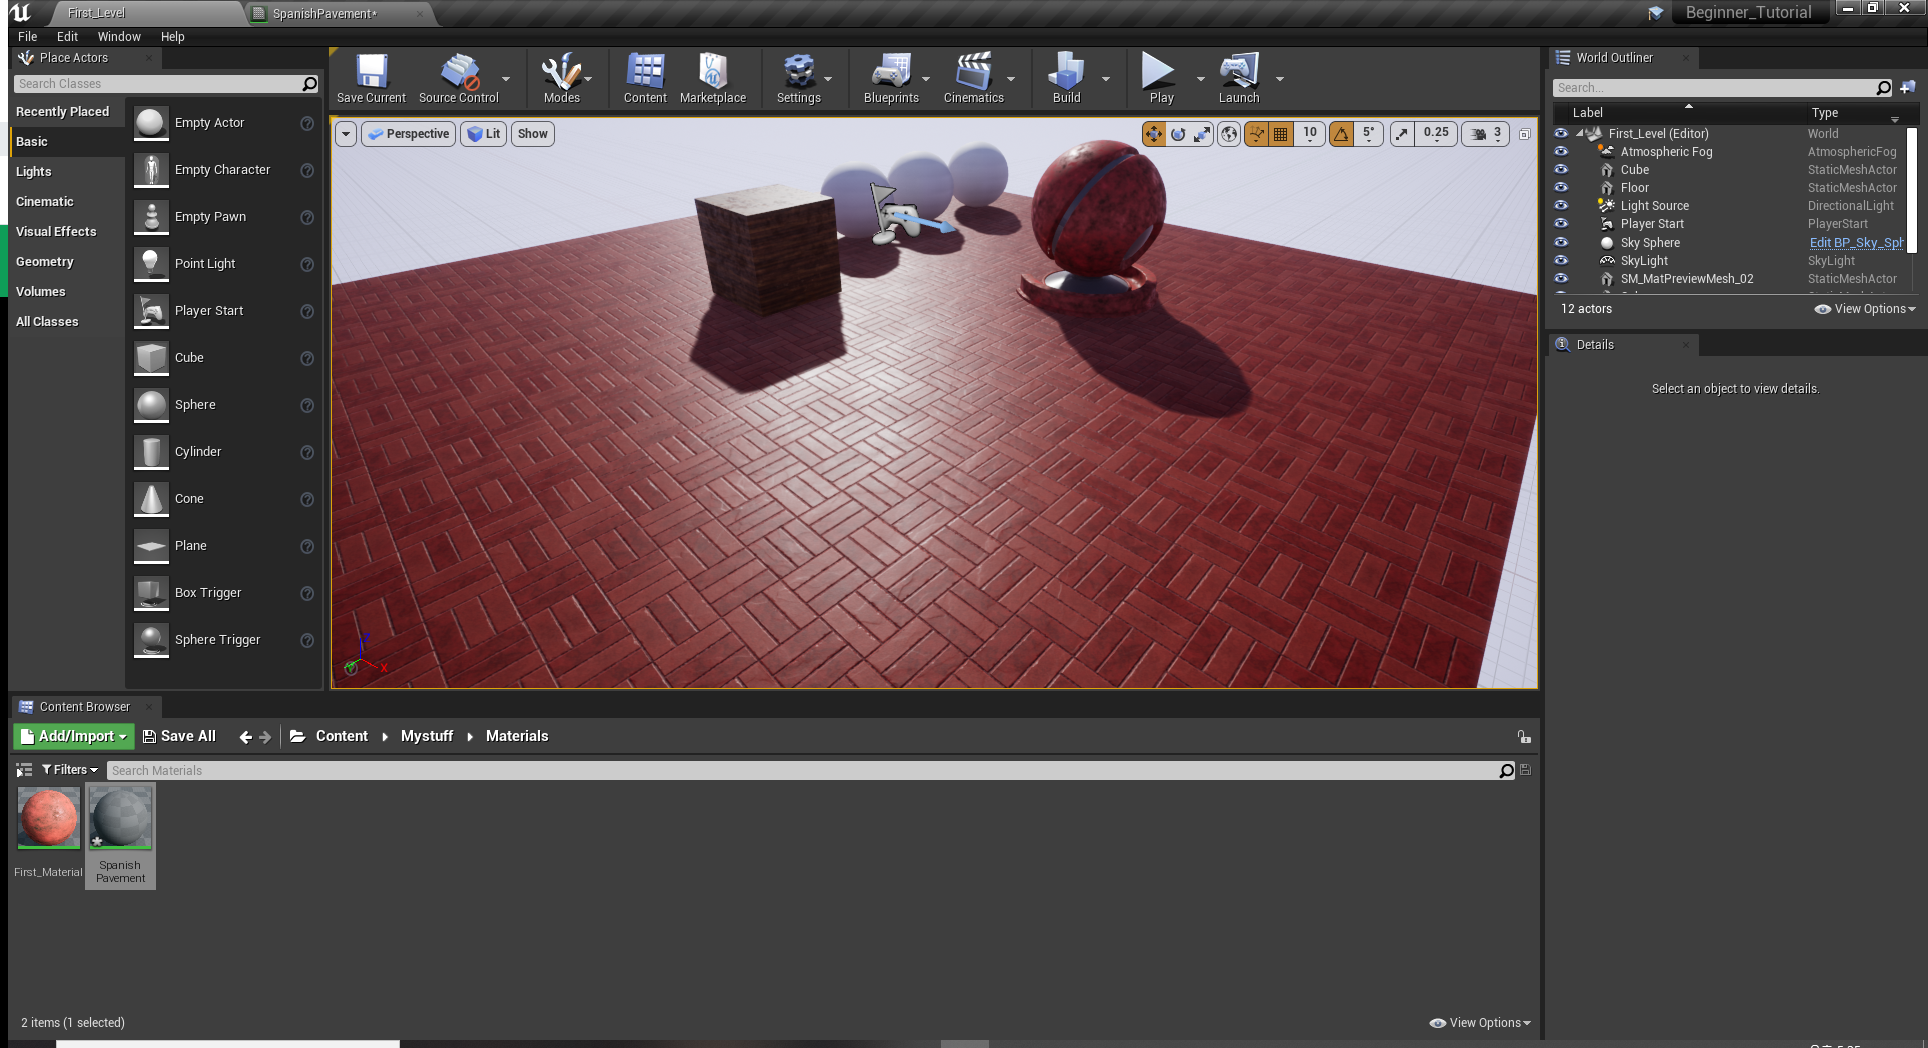Toggle grid snapping icon
The image size is (1928, 1048).
pyautogui.click(x=1281, y=134)
